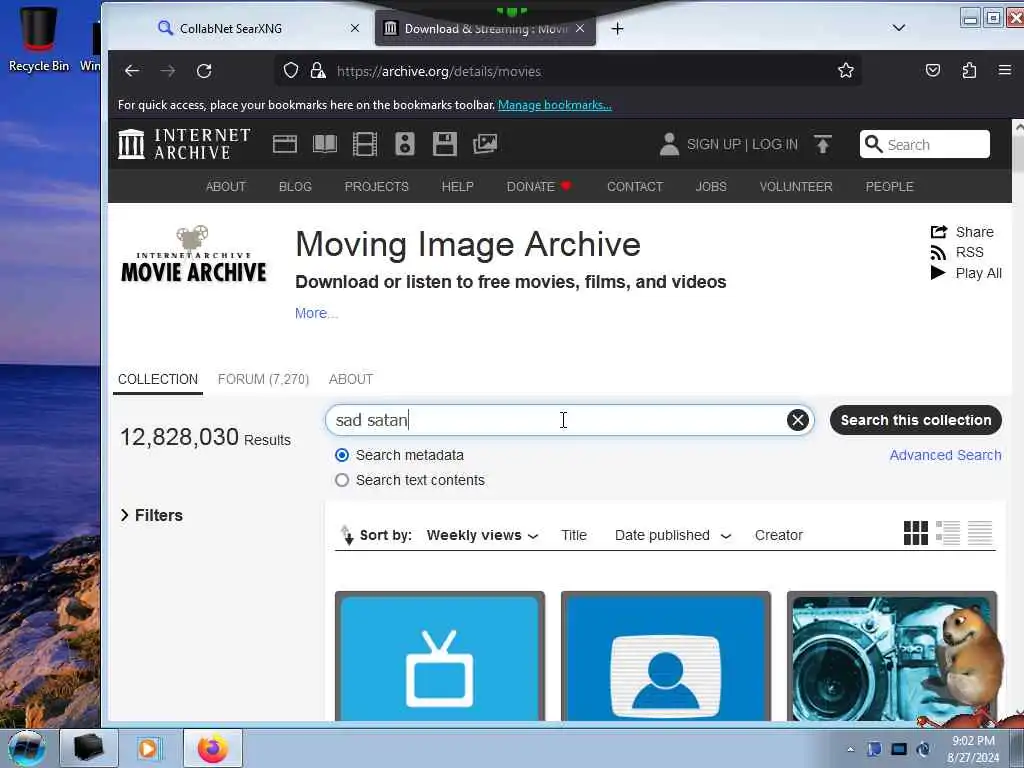Reload the page

point(204,71)
